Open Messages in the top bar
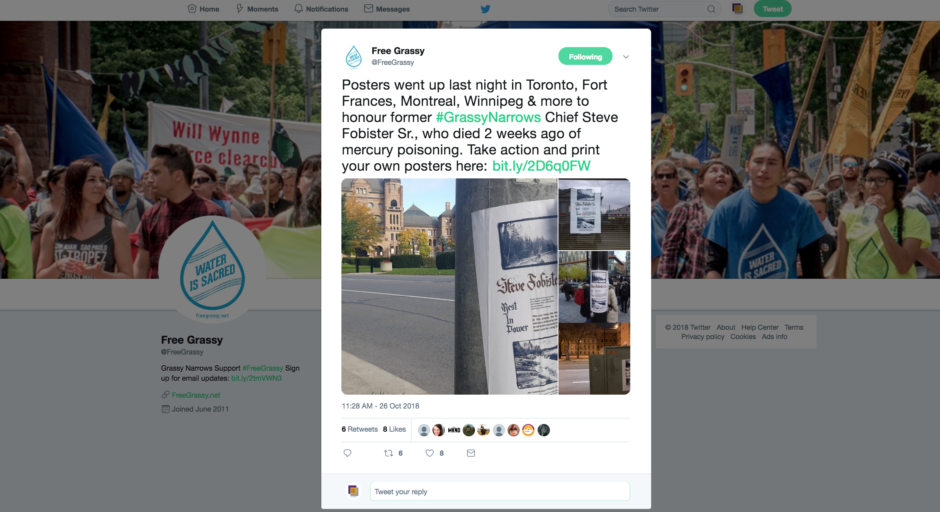The width and height of the screenshot is (940, 512). point(387,9)
